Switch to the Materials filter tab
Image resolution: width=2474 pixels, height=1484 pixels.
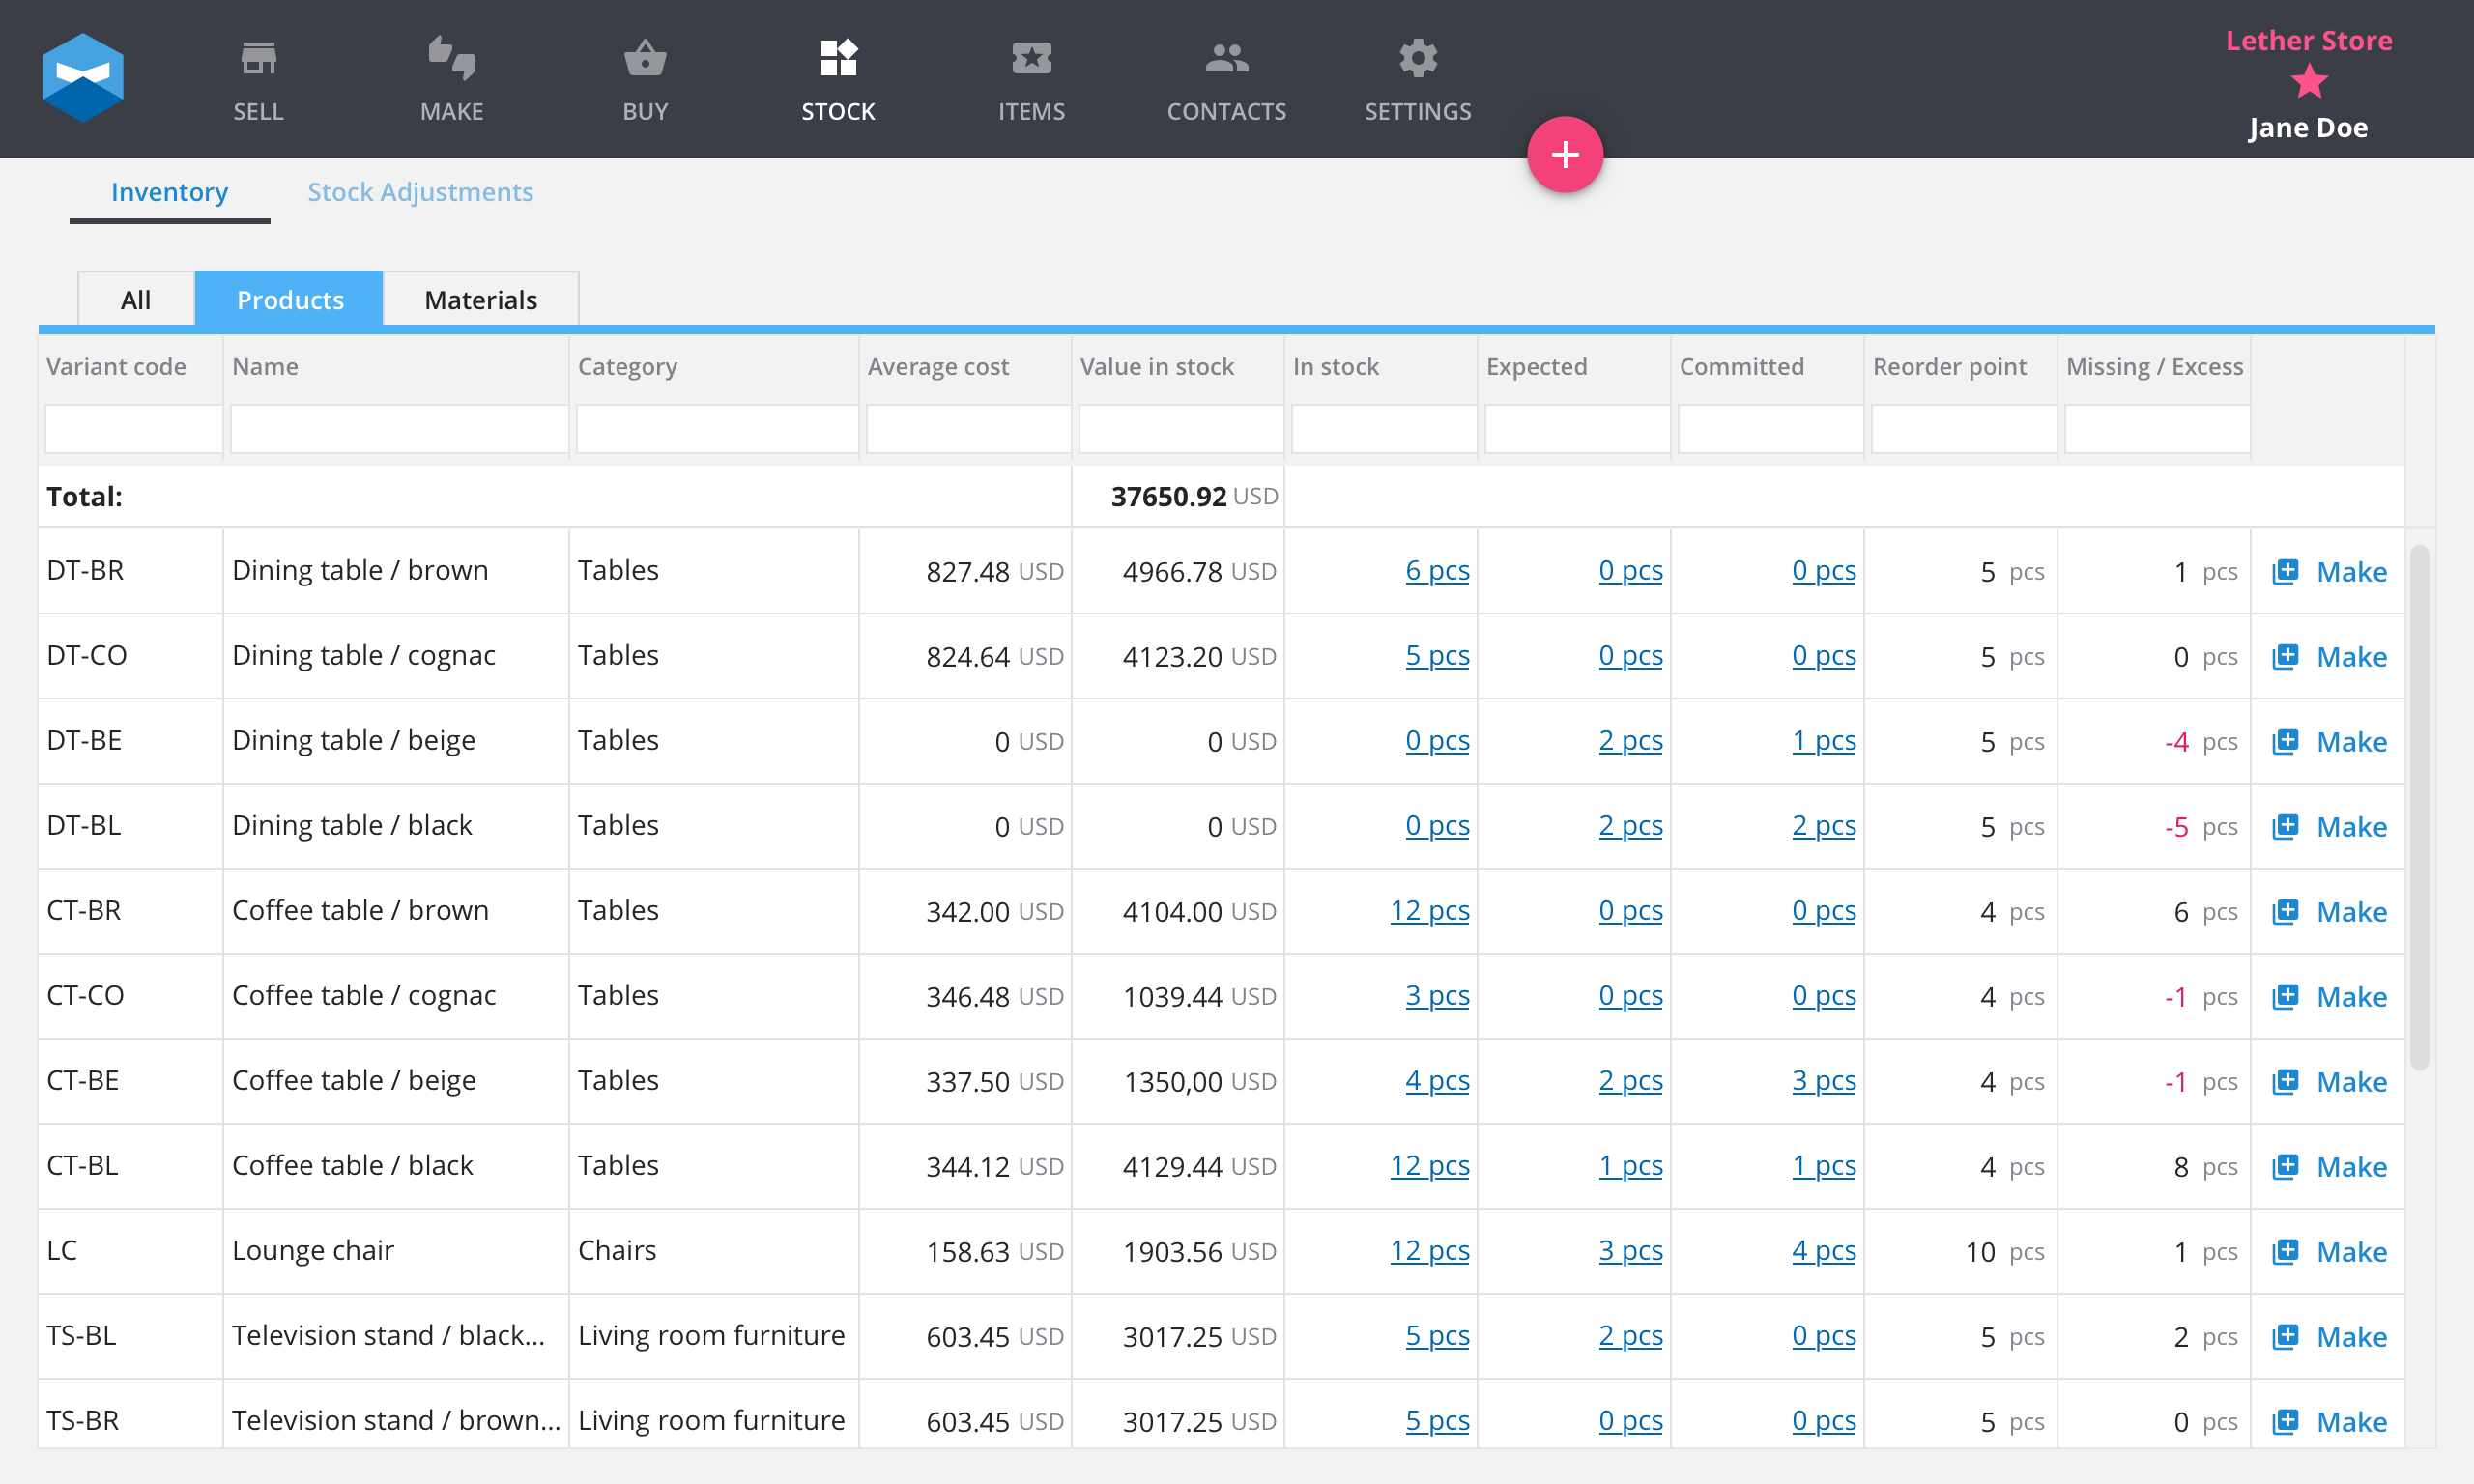[480, 299]
